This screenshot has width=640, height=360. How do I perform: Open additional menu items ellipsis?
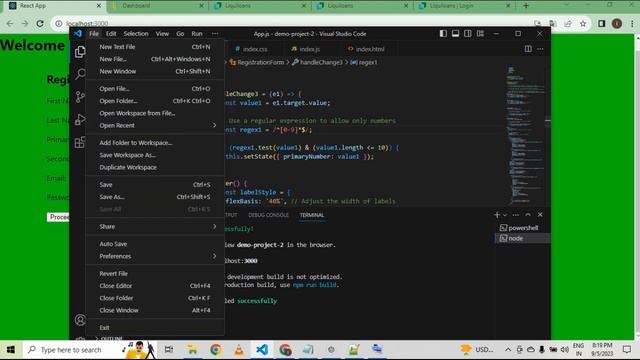click(215, 34)
